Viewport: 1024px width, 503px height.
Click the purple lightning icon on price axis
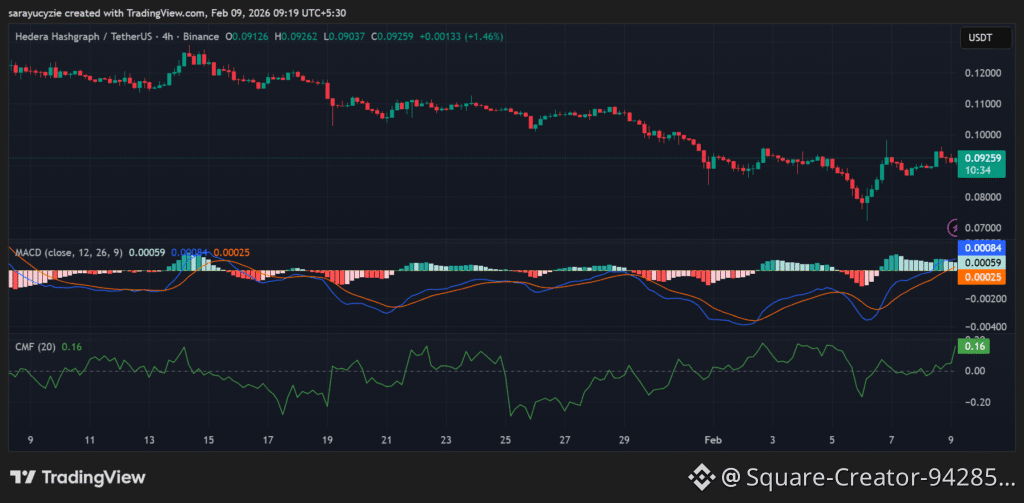click(952, 228)
